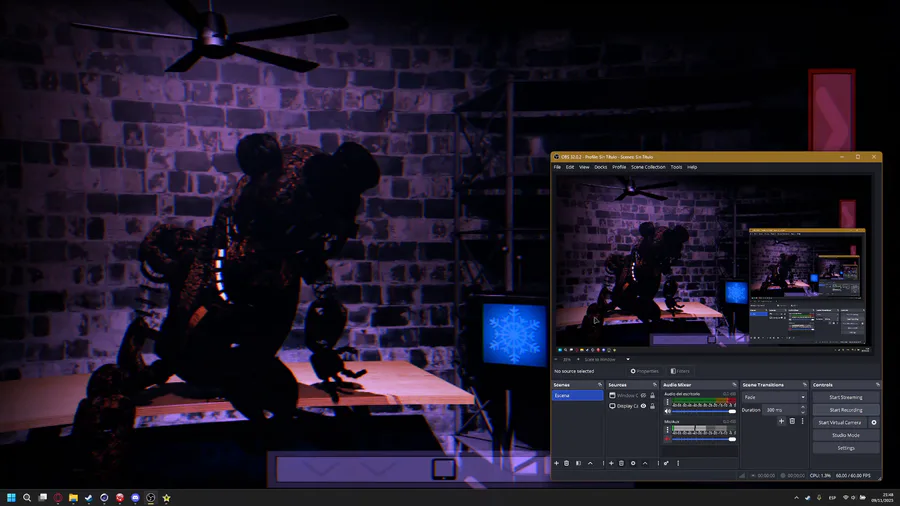Open transition properties three-dot menu
Image resolution: width=900 pixels, height=506 pixels.
point(802,421)
